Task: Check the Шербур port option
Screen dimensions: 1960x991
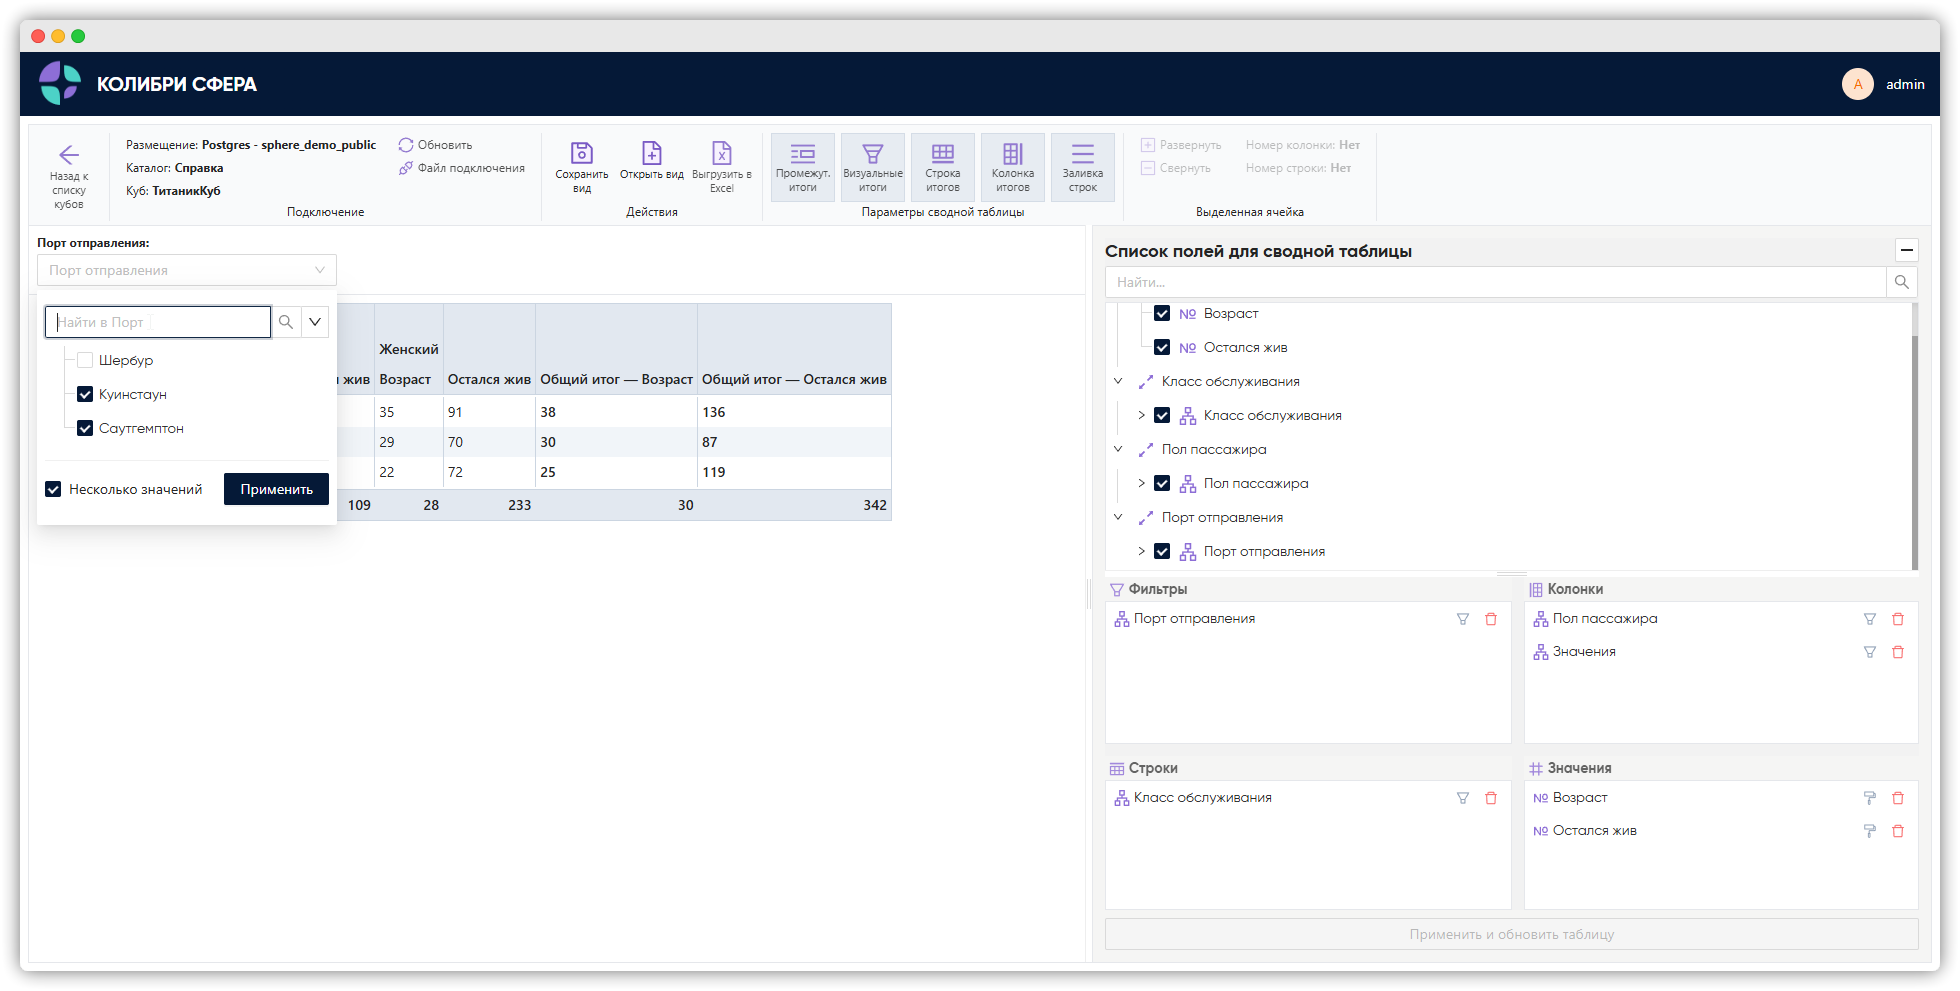Action: (x=85, y=360)
